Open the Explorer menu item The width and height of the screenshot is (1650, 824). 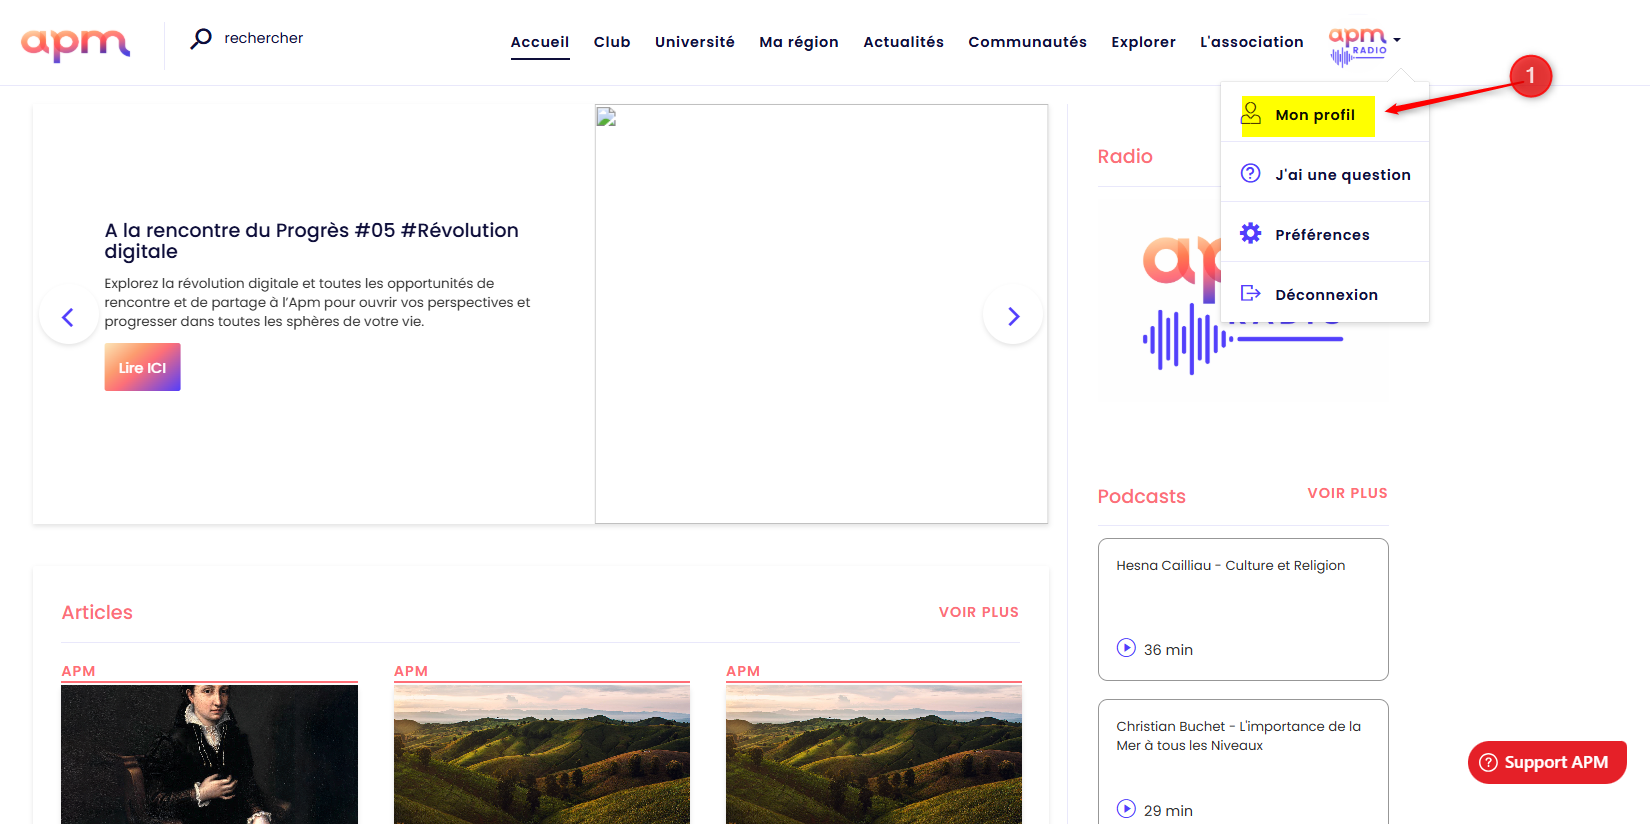(x=1143, y=42)
